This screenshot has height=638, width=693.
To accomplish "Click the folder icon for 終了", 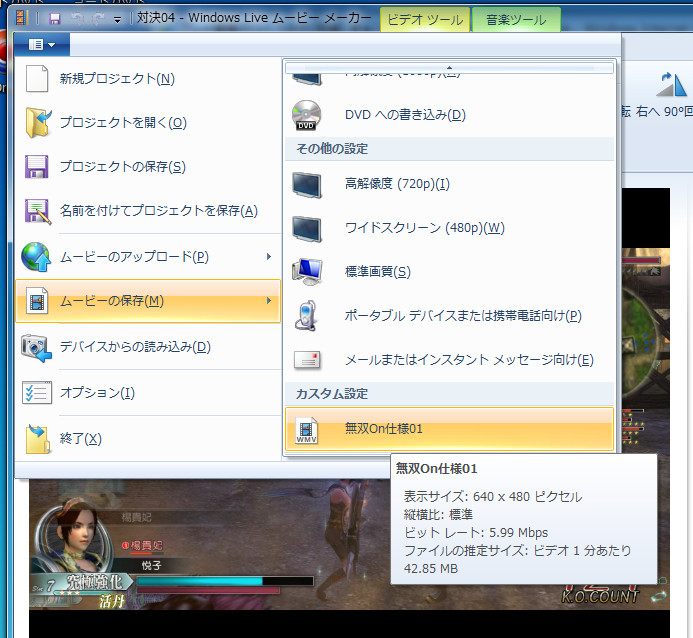I will tap(38, 439).
